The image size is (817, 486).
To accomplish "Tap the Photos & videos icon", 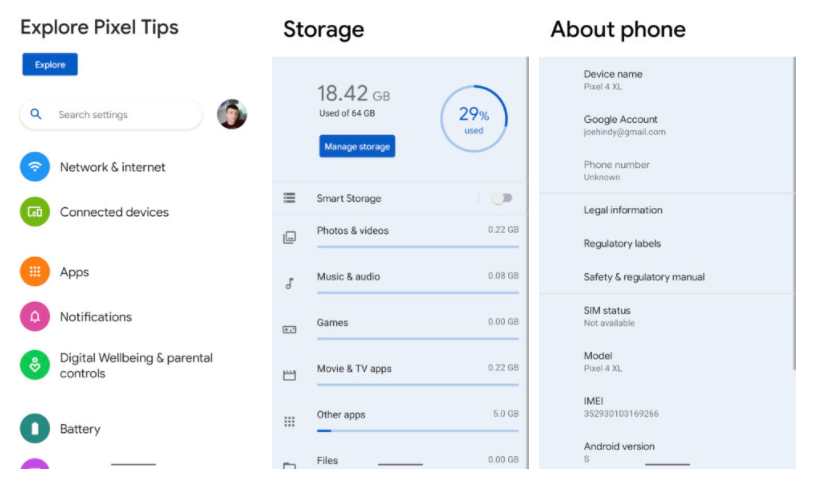I will click(x=289, y=238).
